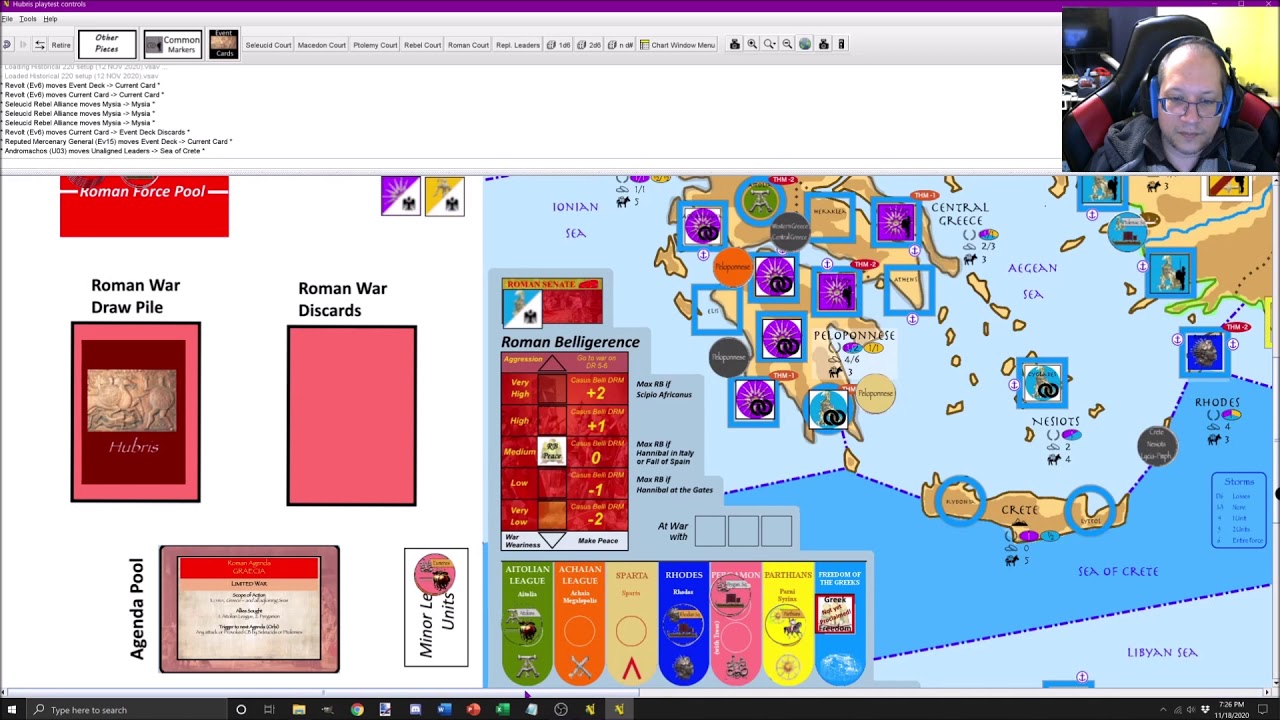Open the Chart Window Menu dropdown
1280x720 pixels.
pos(677,45)
